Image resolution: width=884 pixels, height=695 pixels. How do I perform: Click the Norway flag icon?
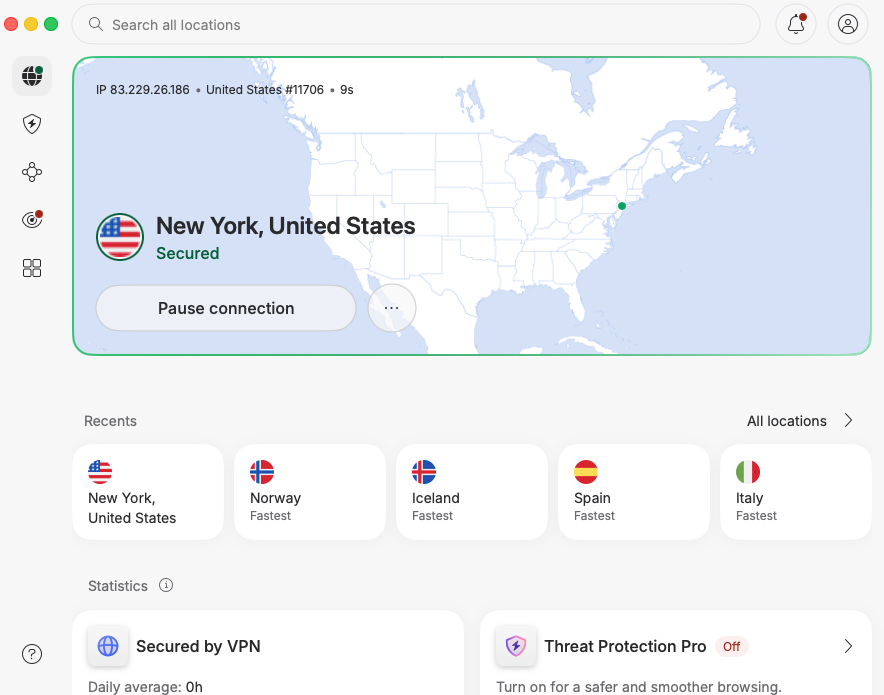[x=262, y=472]
